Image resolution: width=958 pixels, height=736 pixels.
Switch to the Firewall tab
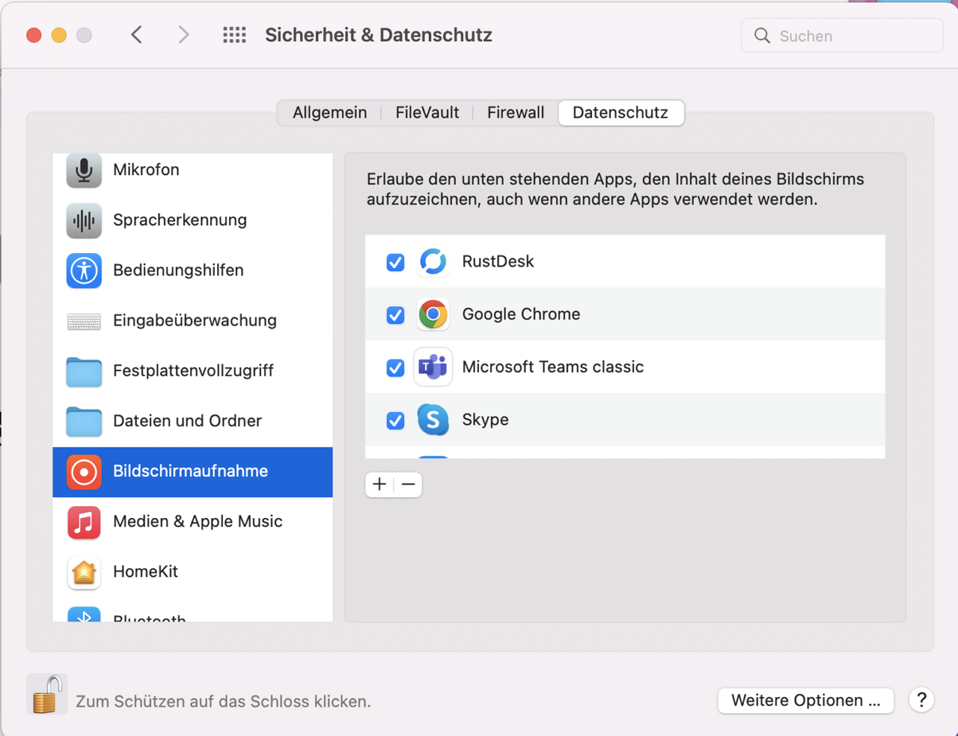(515, 113)
